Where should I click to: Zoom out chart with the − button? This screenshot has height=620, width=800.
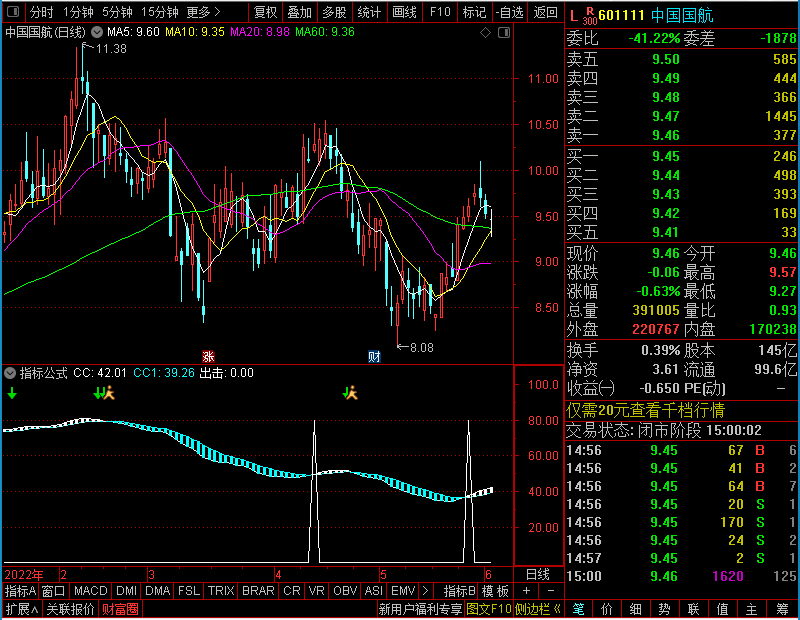[x=551, y=591]
